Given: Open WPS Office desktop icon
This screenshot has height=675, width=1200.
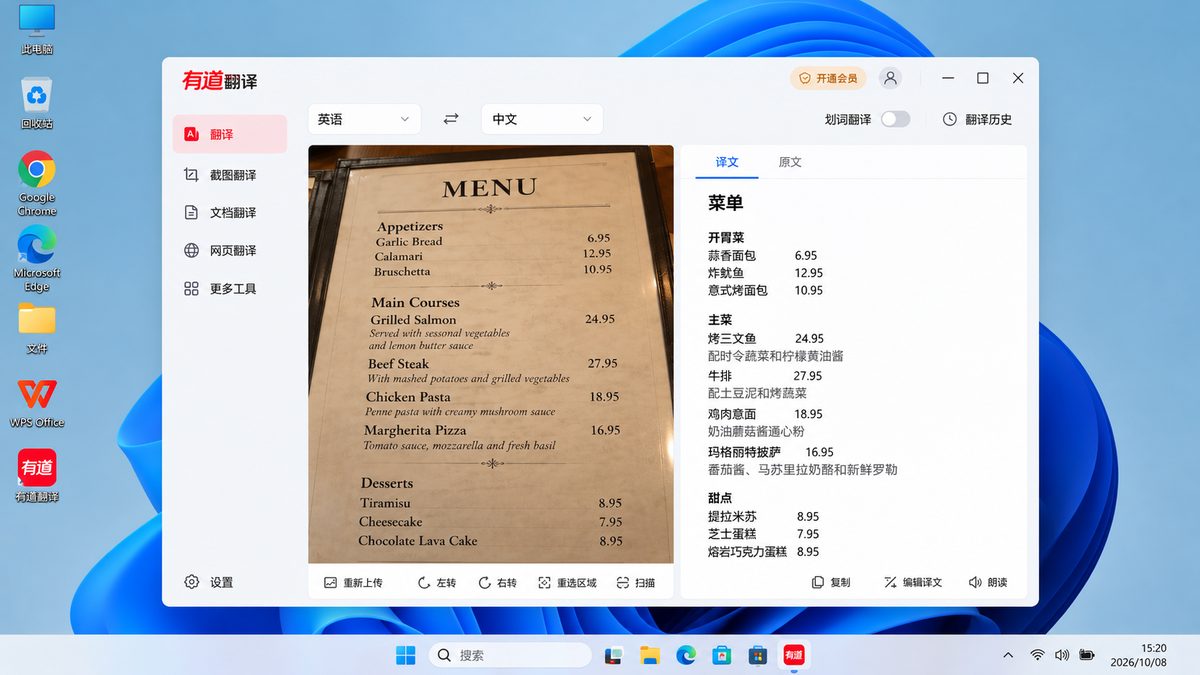Looking at the screenshot, I should (x=37, y=403).
